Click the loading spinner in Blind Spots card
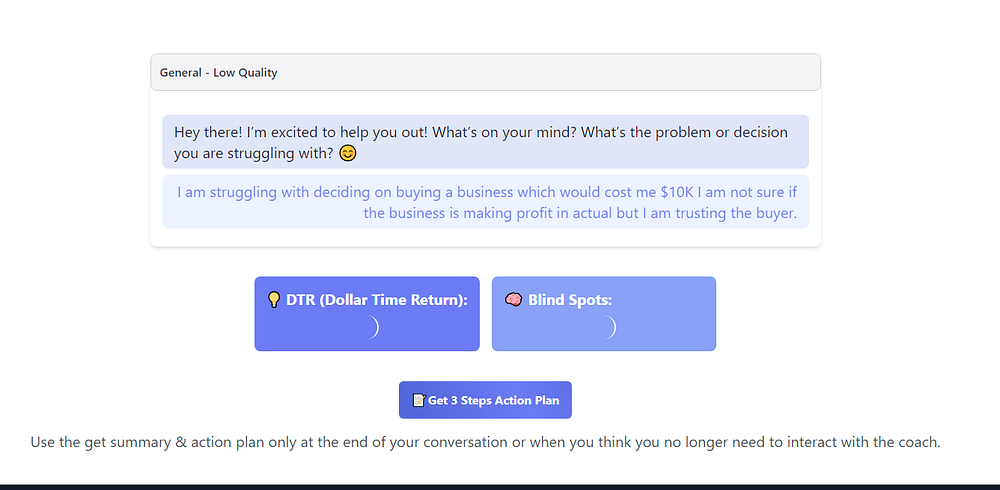 608,327
